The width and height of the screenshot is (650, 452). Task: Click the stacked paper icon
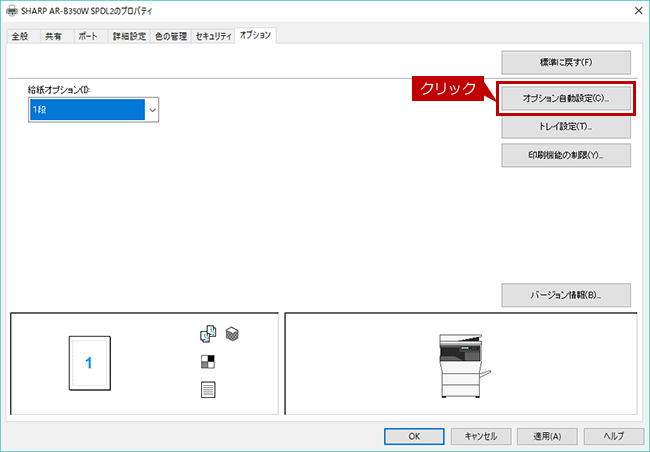[232, 334]
